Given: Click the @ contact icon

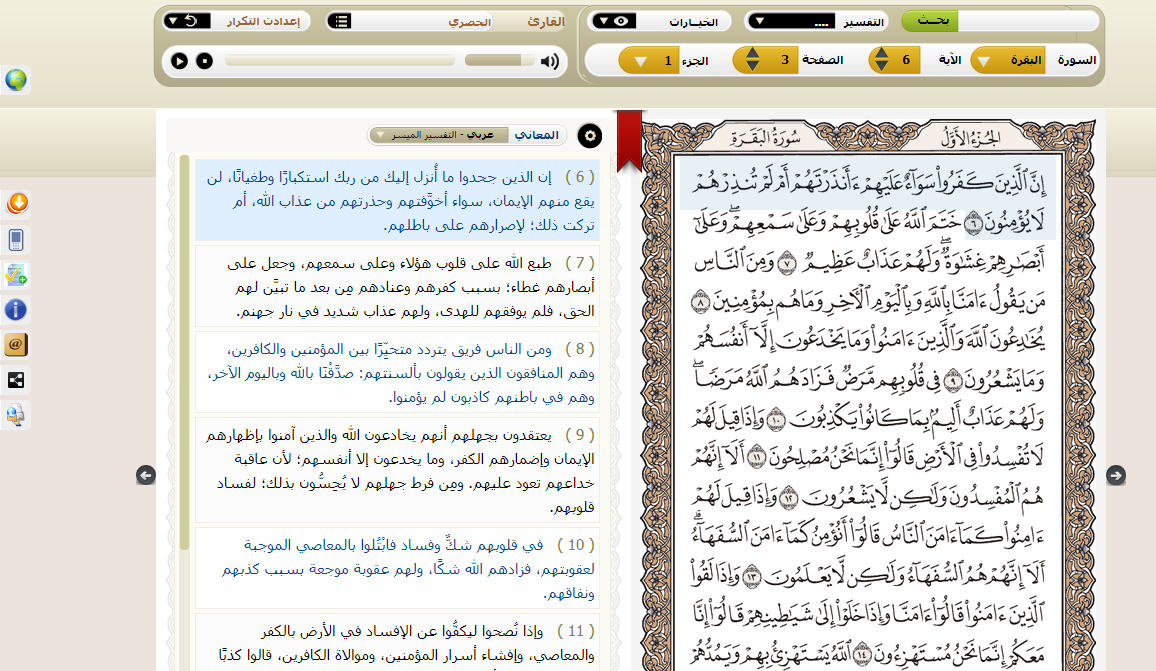Looking at the screenshot, I should pos(16,344).
